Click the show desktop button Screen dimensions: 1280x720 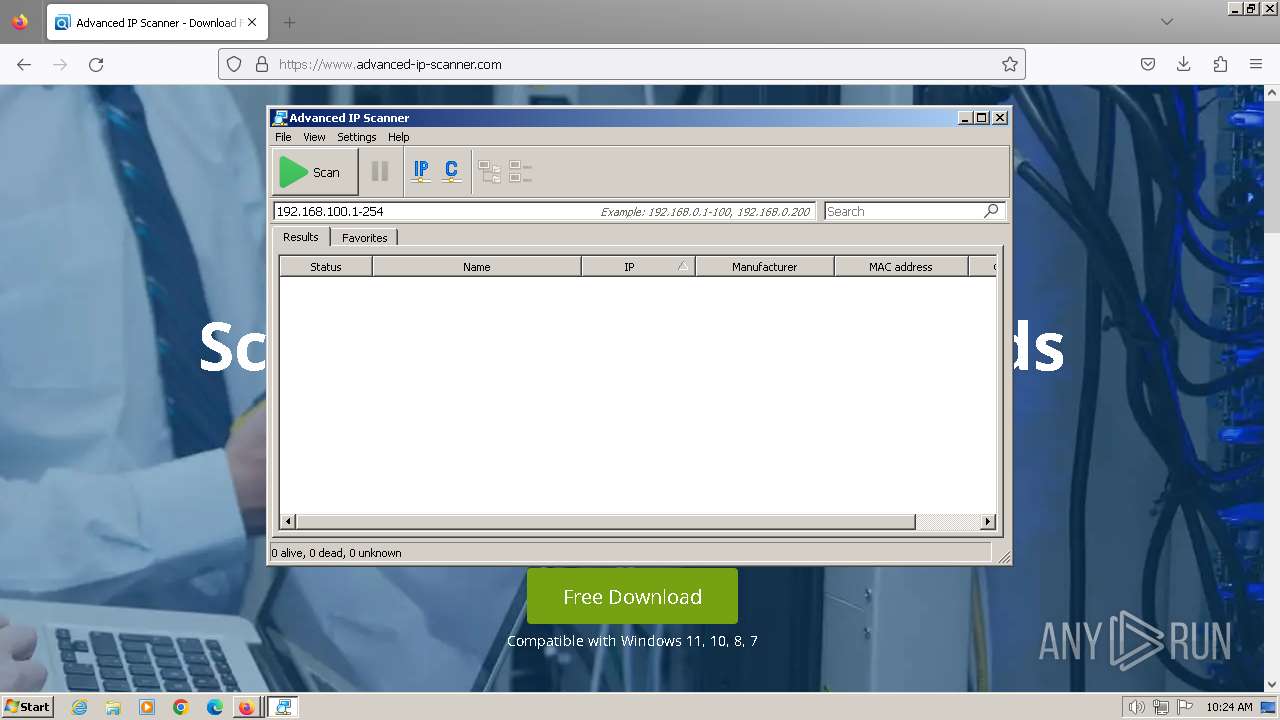1269,707
